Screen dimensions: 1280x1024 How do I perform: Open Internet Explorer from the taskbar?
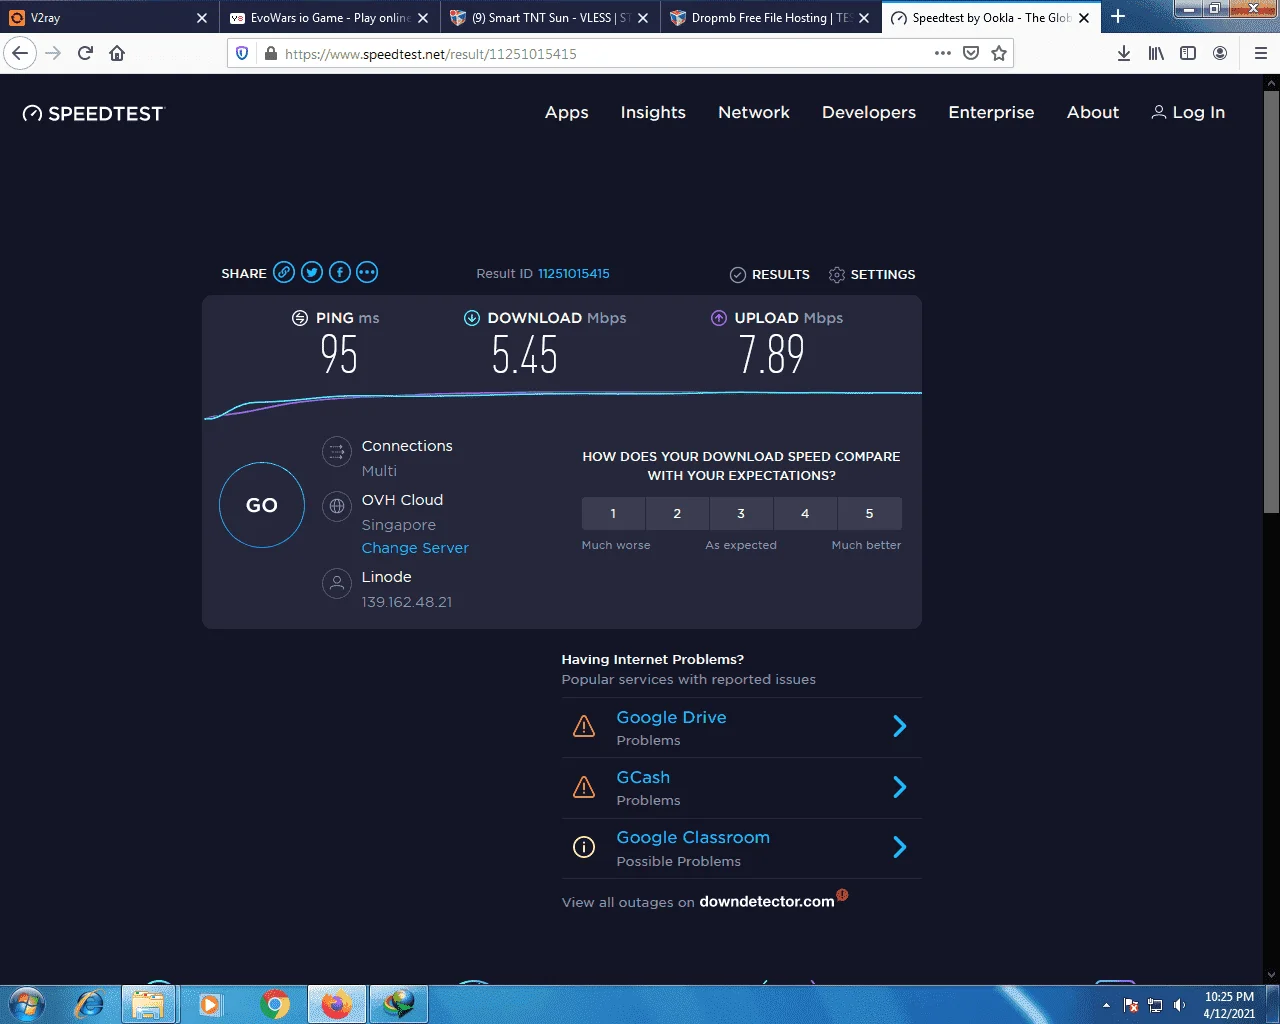[90, 1003]
